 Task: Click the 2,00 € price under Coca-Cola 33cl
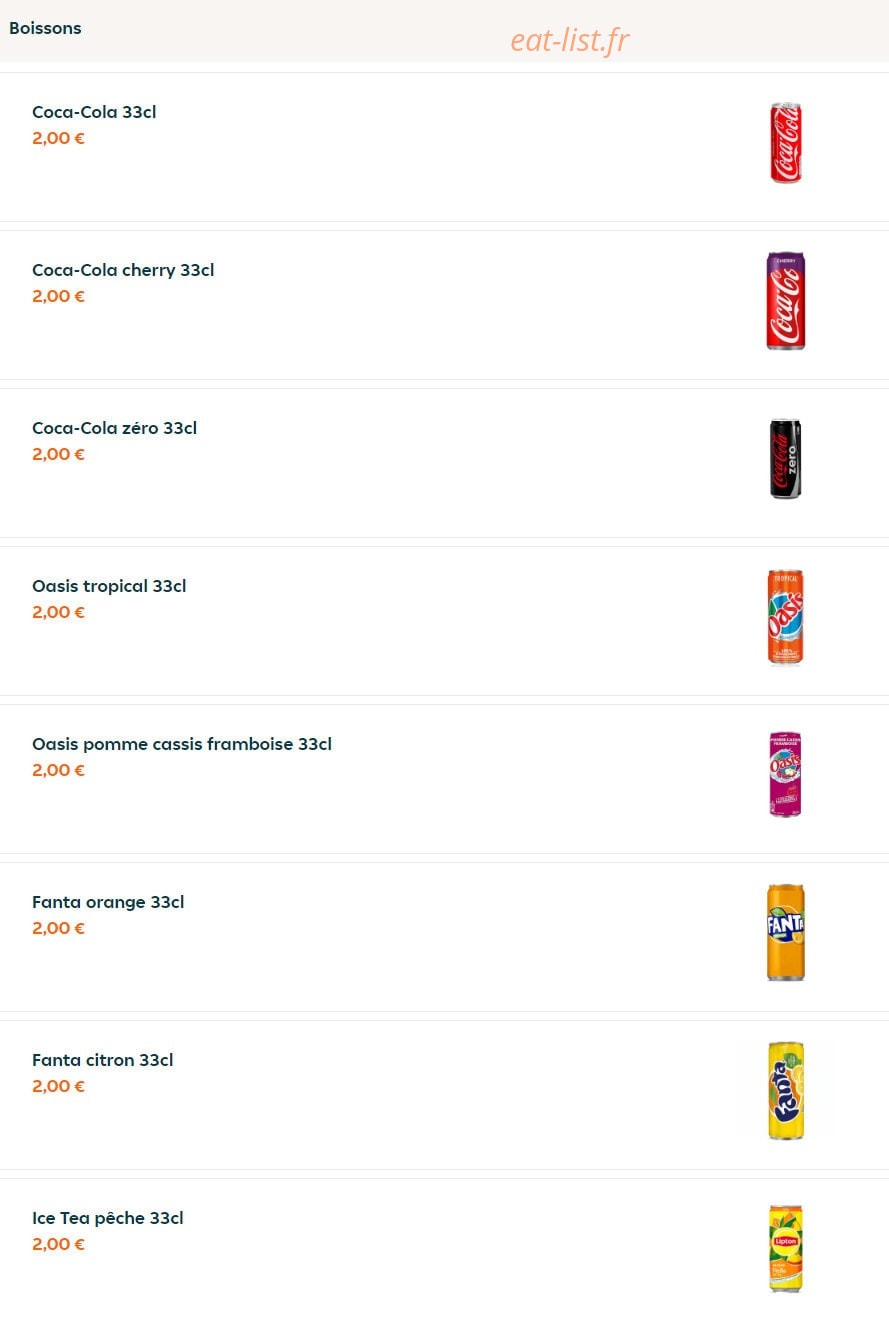(x=58, y=138)
